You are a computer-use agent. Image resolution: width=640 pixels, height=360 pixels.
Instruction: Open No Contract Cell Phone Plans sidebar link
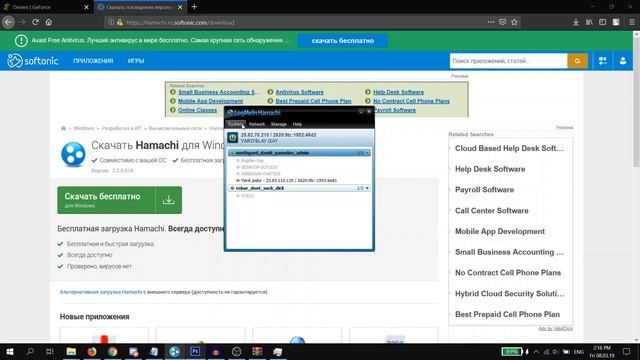[508, 273]
